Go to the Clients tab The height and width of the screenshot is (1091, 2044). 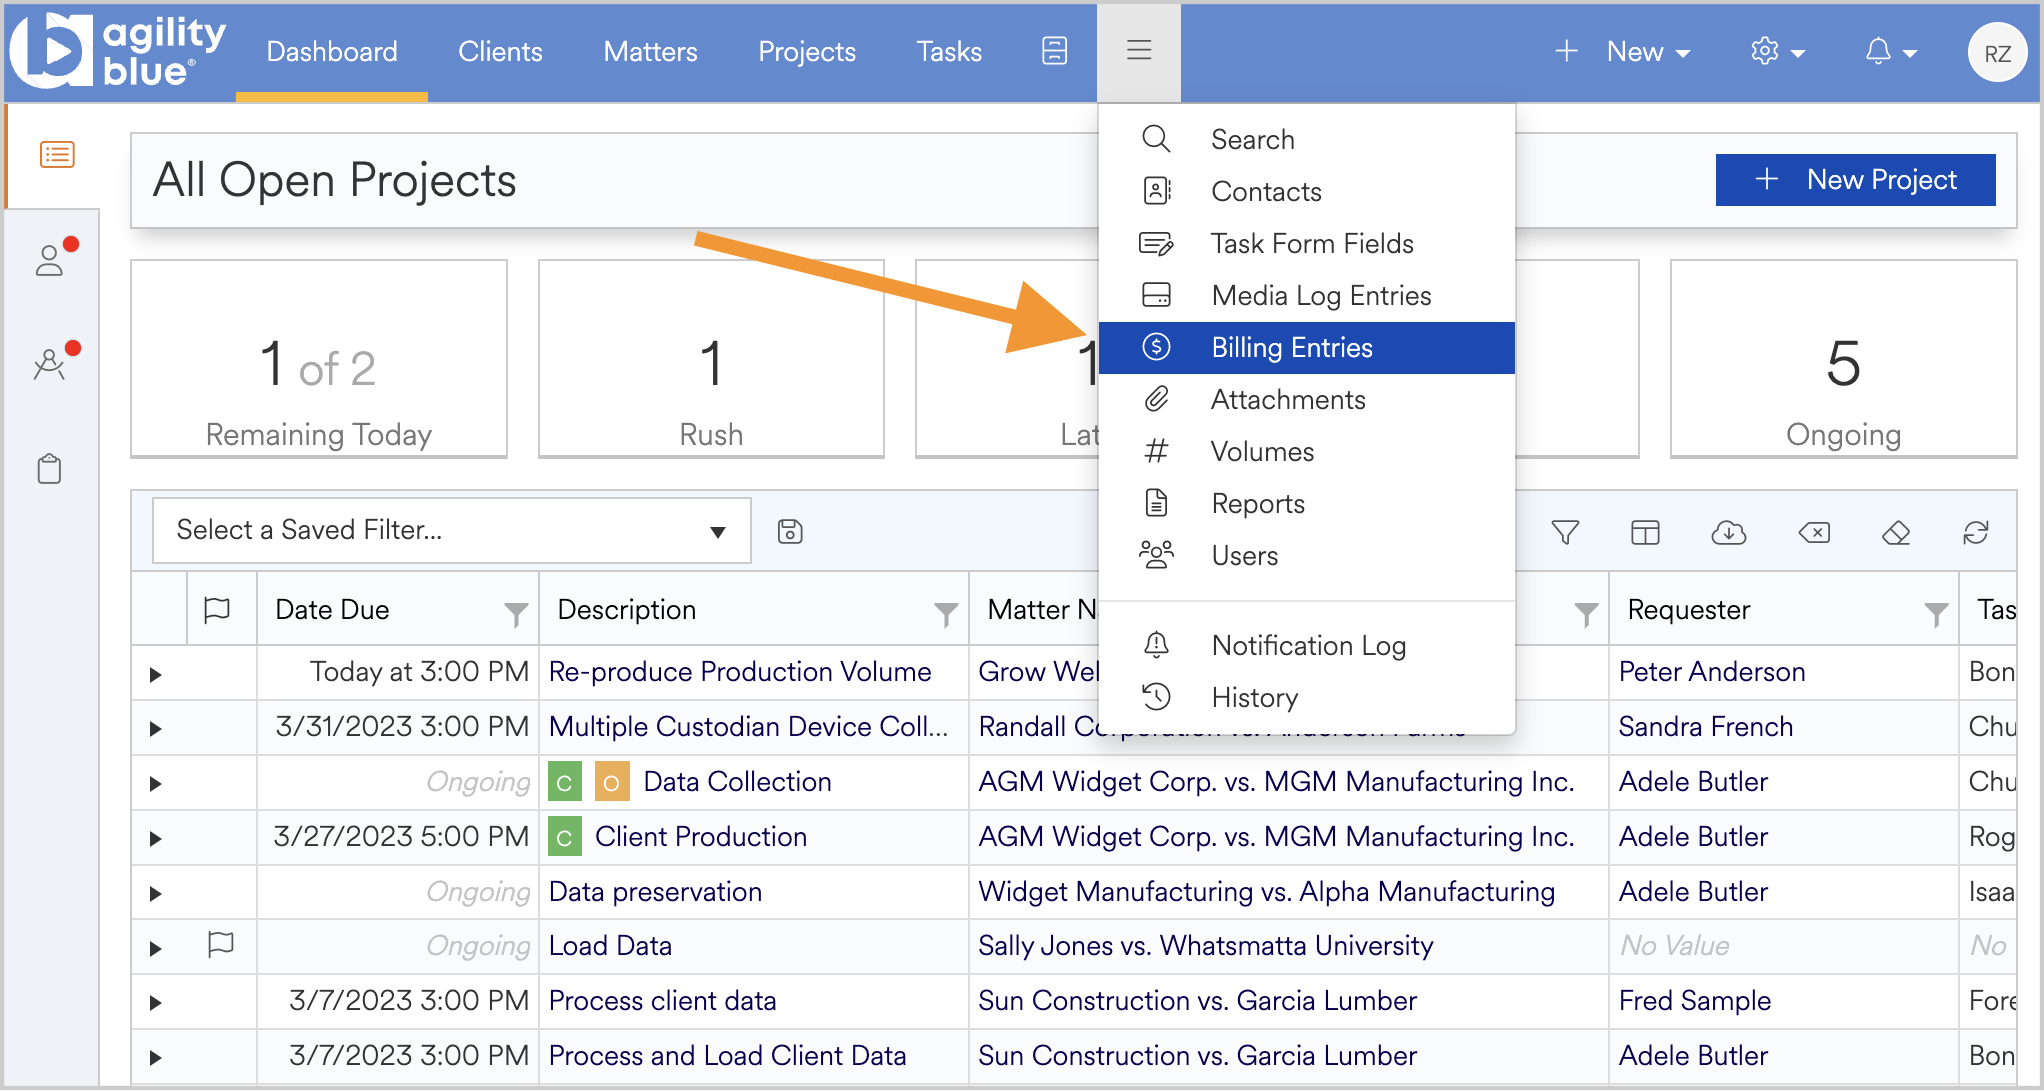point(500,51)
